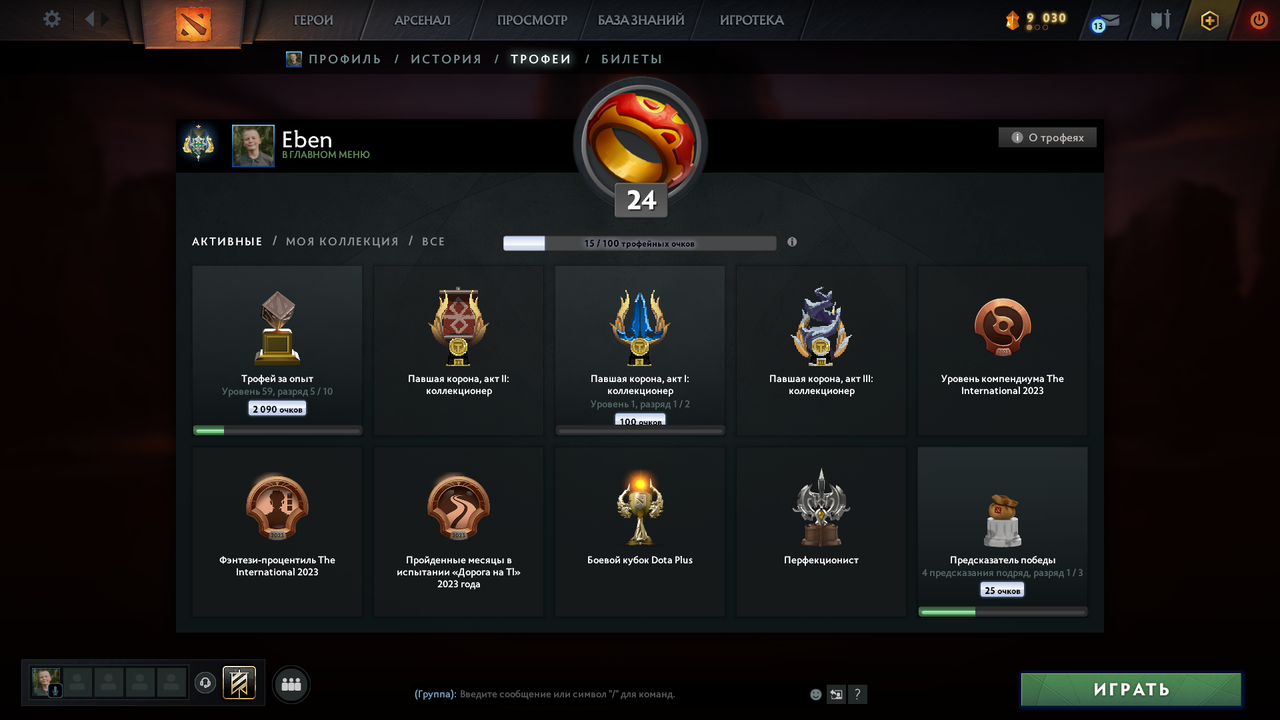This screenshot has width=1280, height=720.
Task: Open the party friends group icon
Action: 291,685
